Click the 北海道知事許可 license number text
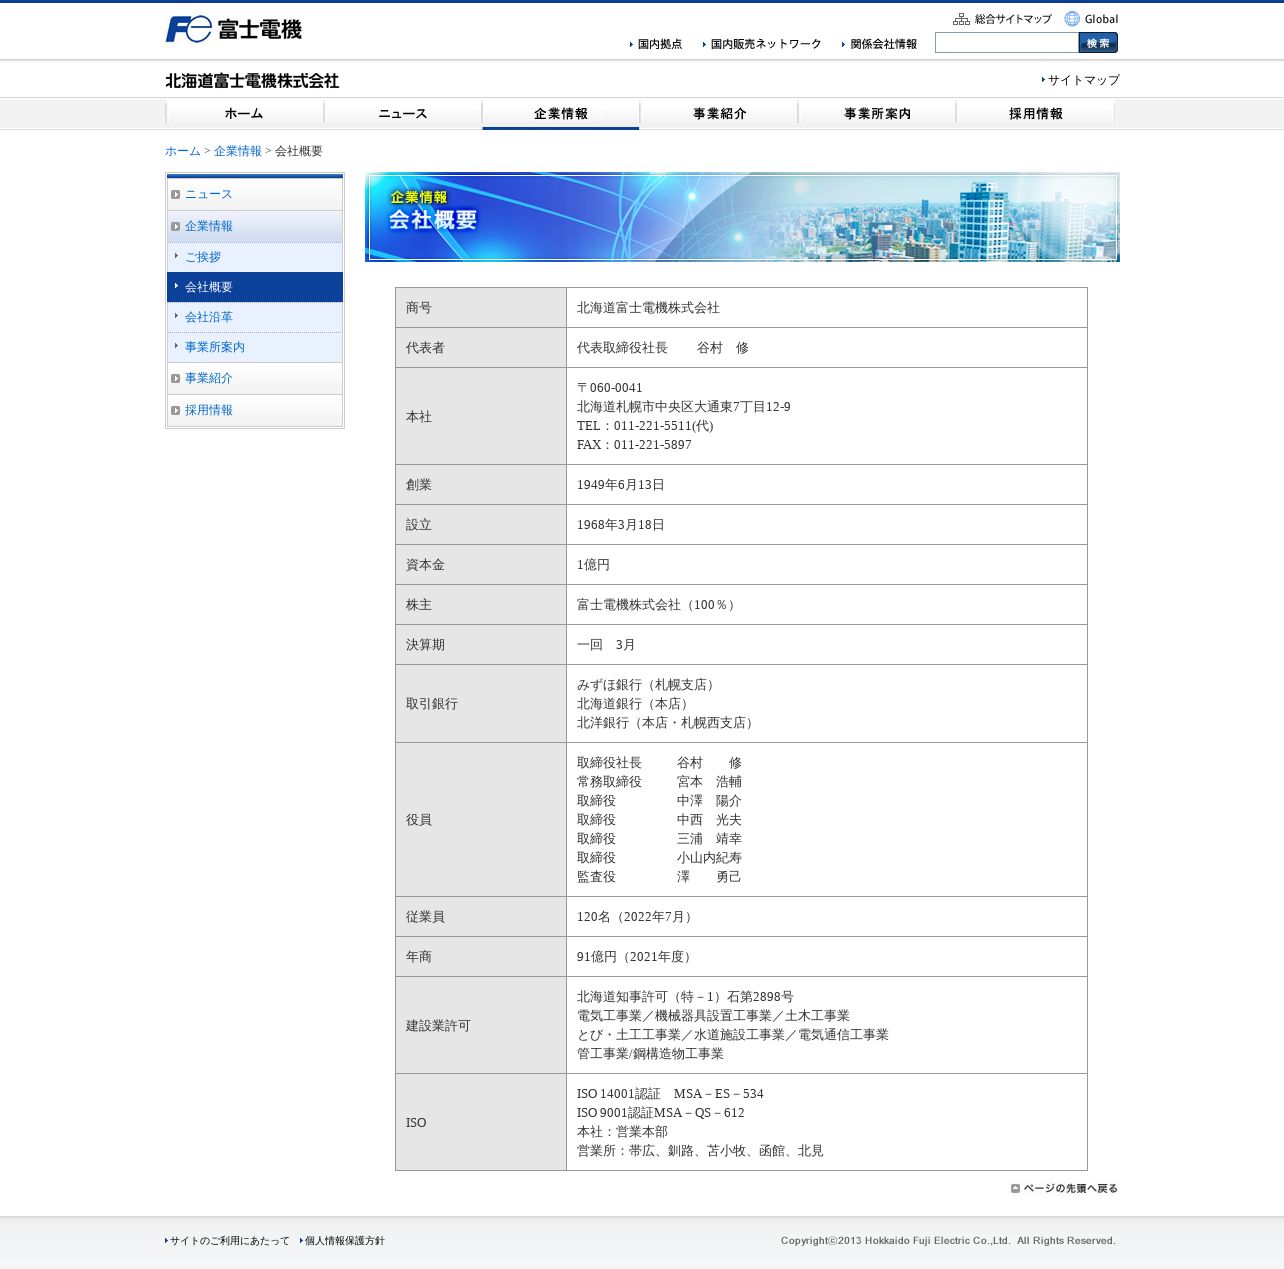Image resolution: width=1284 pixels, height=1269 pixels. pyautogui.click(x=685, y=997)
